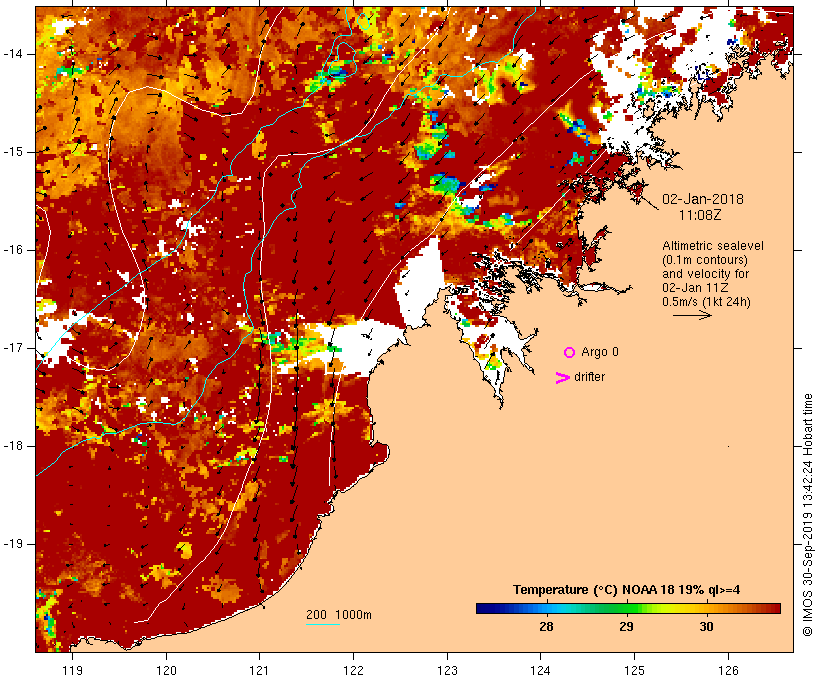820x680 pixels.
Task: Click the longitude axis label 120
Action: [166, 671]
